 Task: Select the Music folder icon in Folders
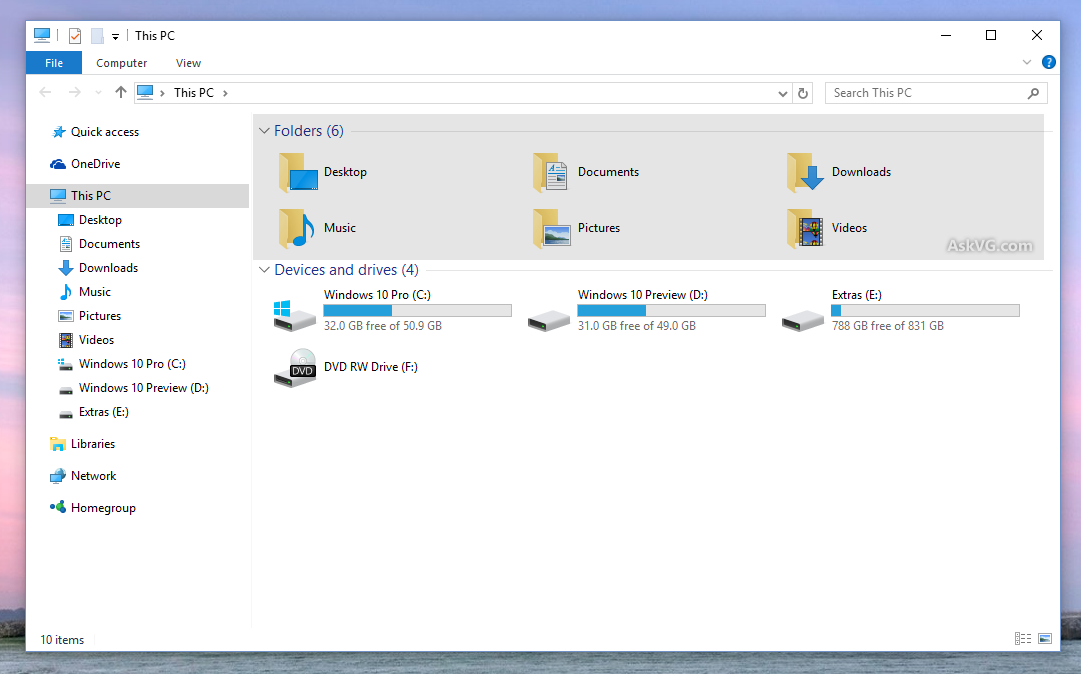(x=297, y=228)
